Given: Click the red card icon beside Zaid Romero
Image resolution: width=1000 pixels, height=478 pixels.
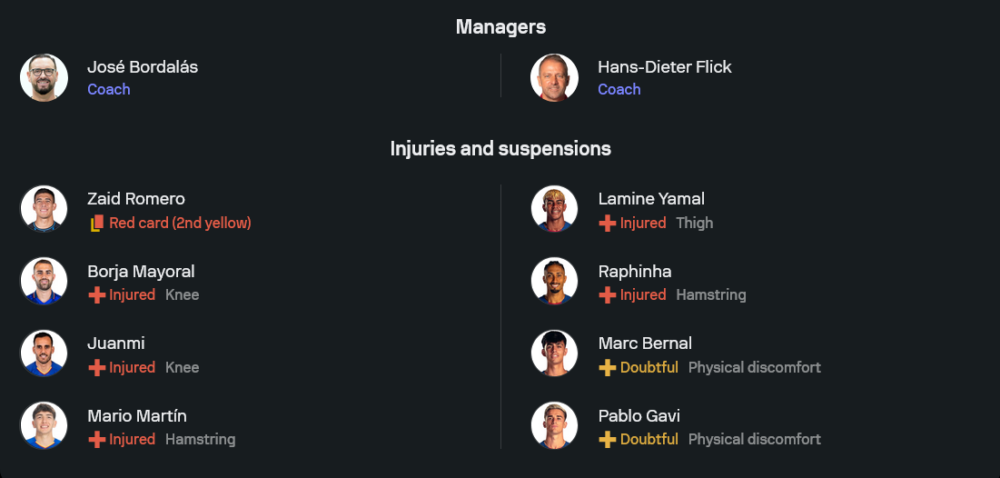Looking at the screenshot, I should coord(97,223).
